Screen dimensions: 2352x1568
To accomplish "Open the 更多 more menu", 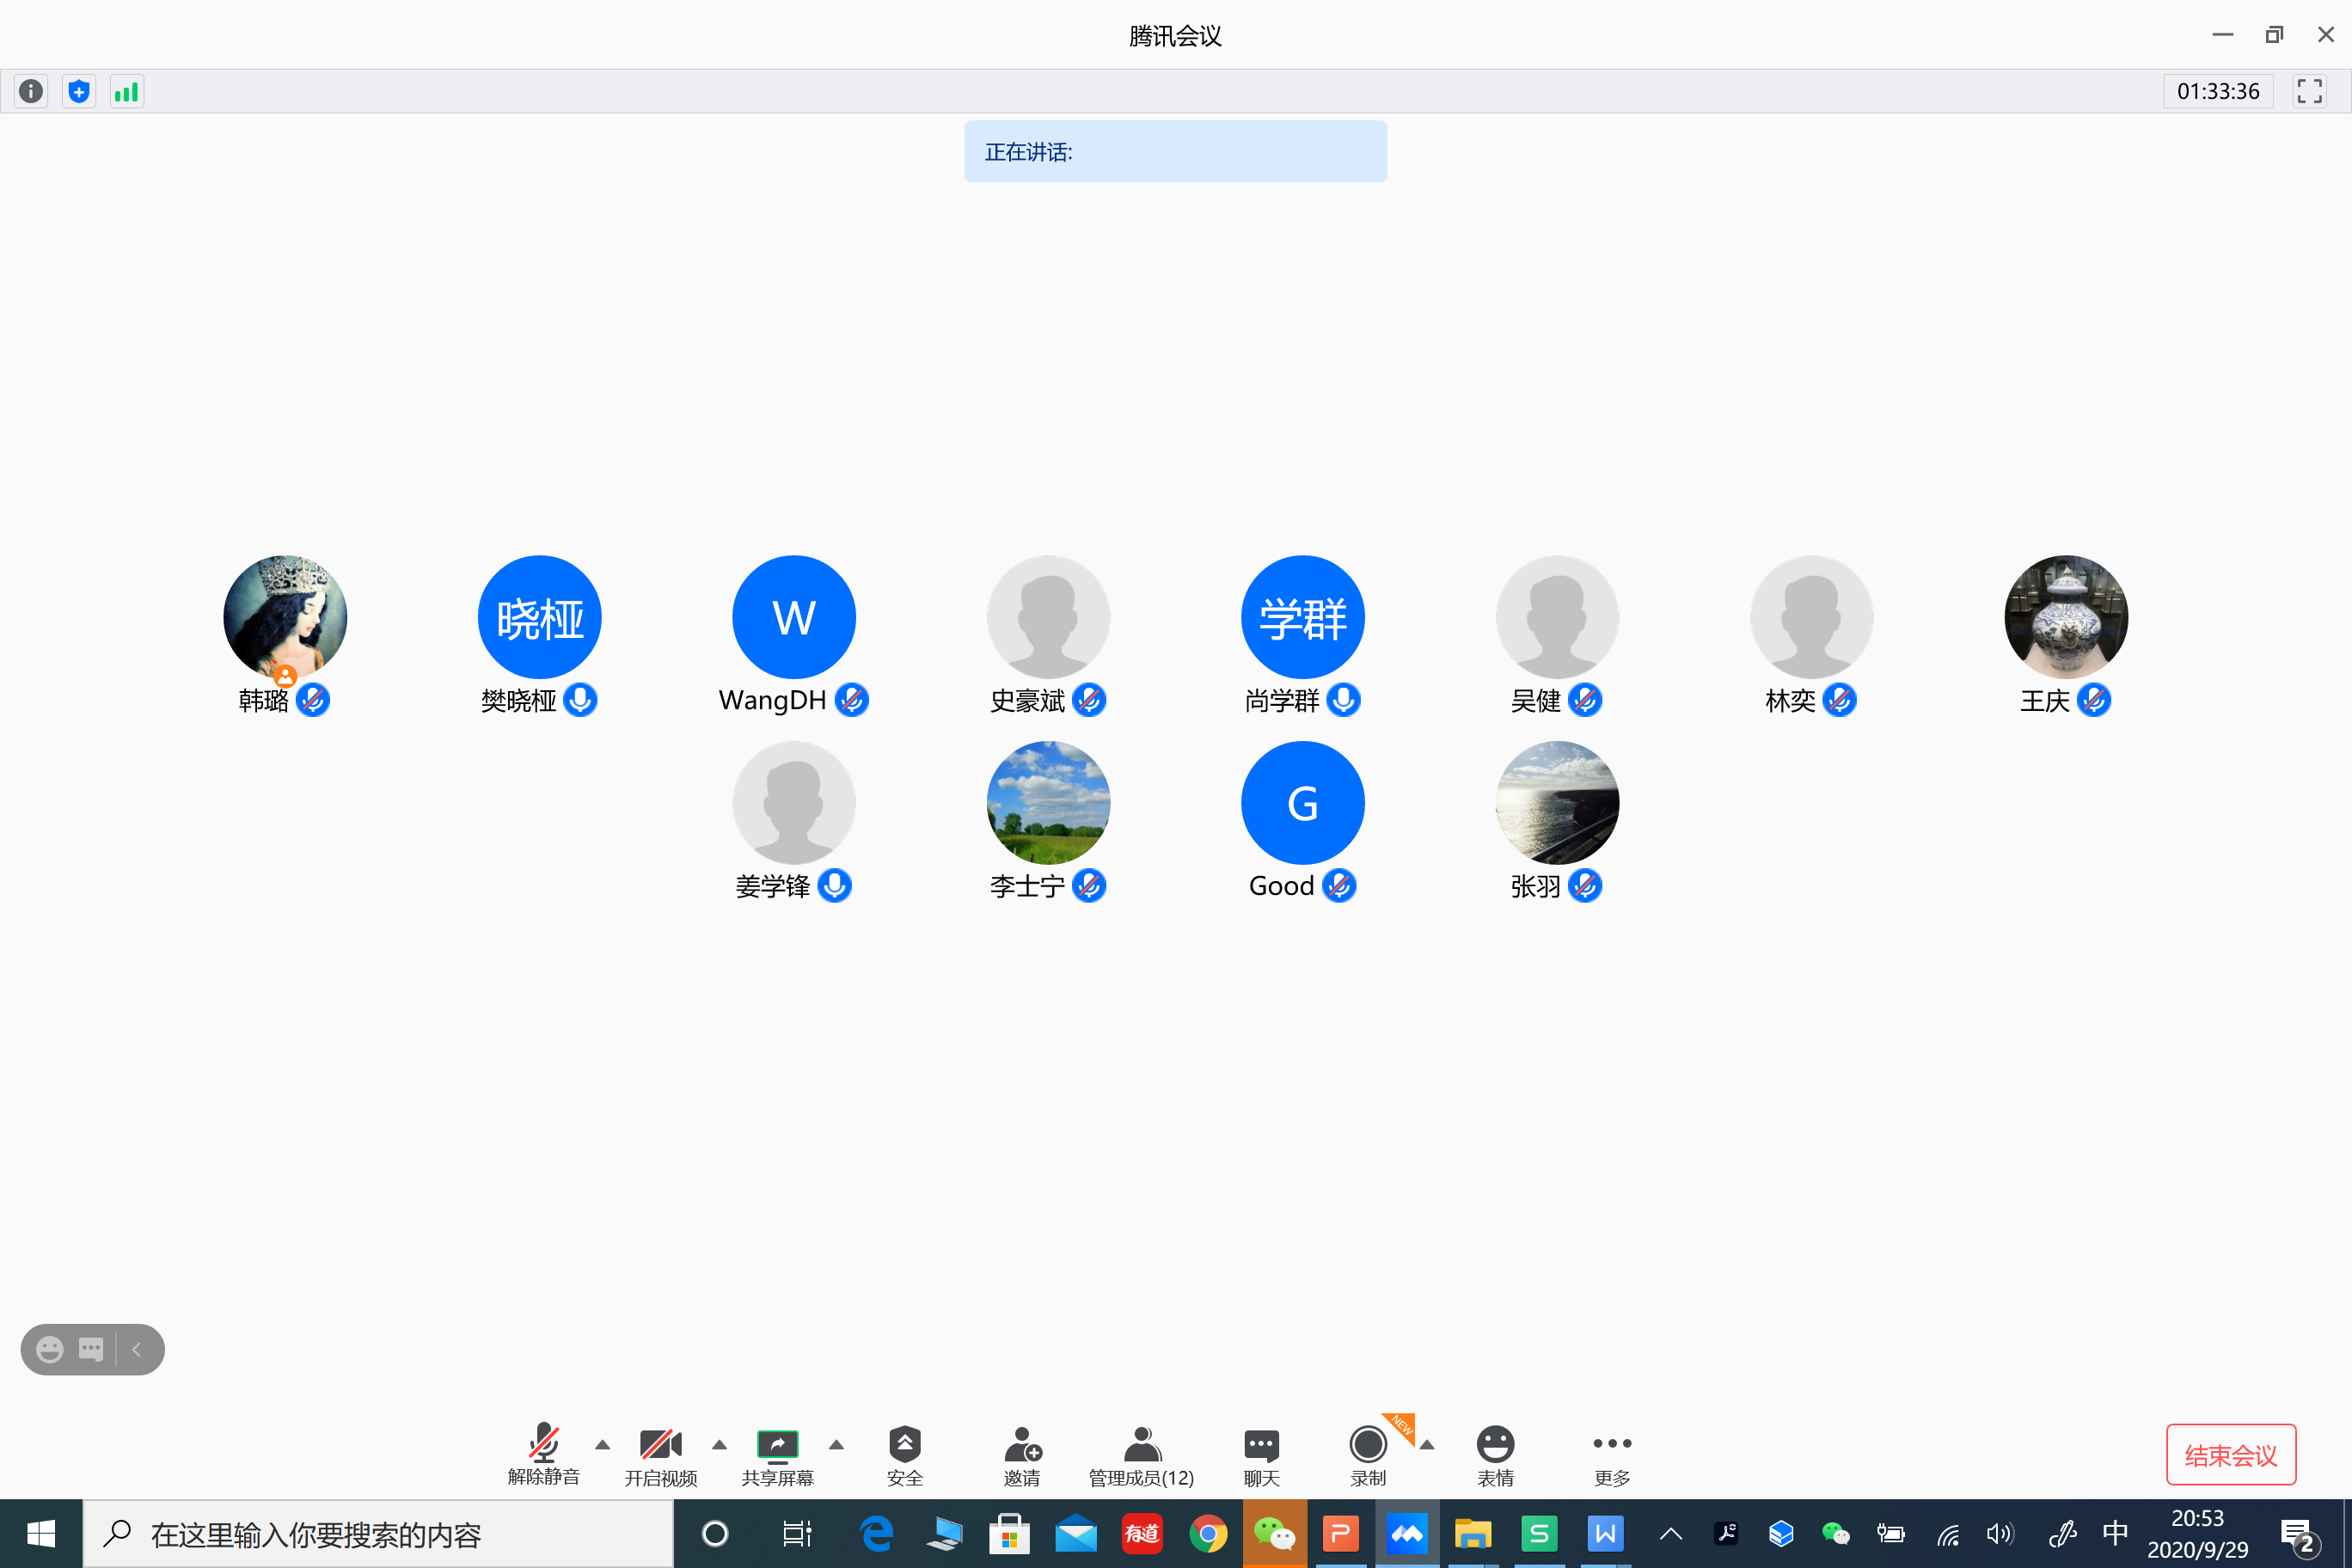I will point(1612,1455).
